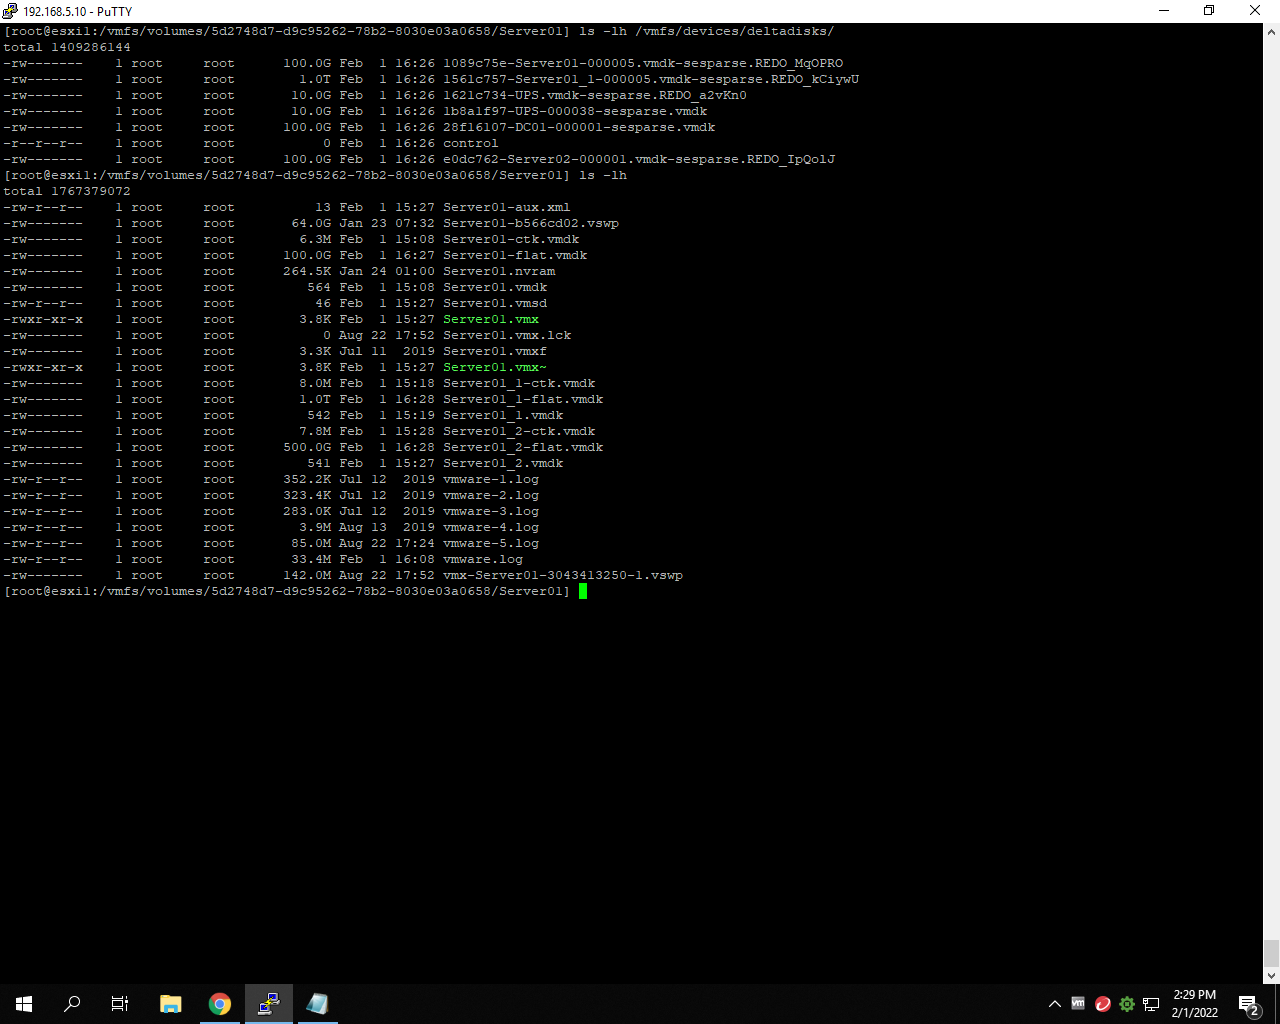Click 1561c757-Server01_1-000005 REDO_kCiywU filename
Screen dimensions: 1280x1024
651,79
